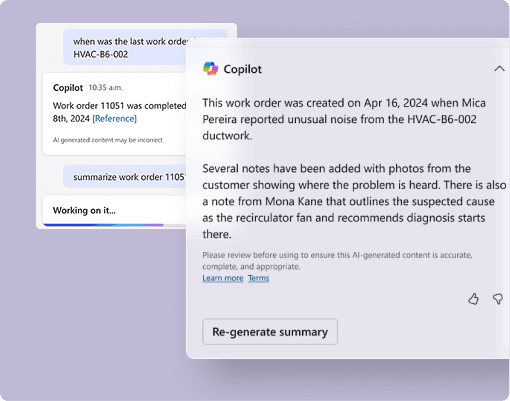Give the summary a thumbs up
Image resolution: width=510 pixels, height=401 pixels.
point(473,299)
